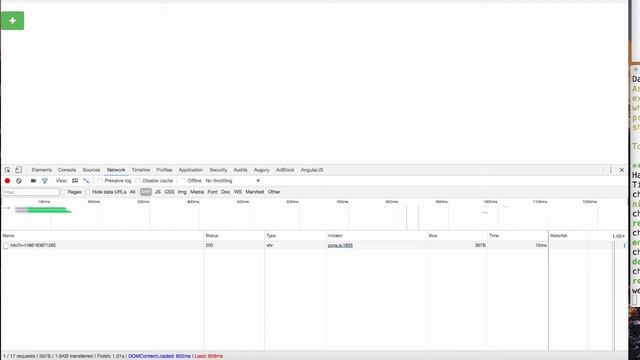
Task: Sort requests by the Size column header
Action: tap(457, 236)
